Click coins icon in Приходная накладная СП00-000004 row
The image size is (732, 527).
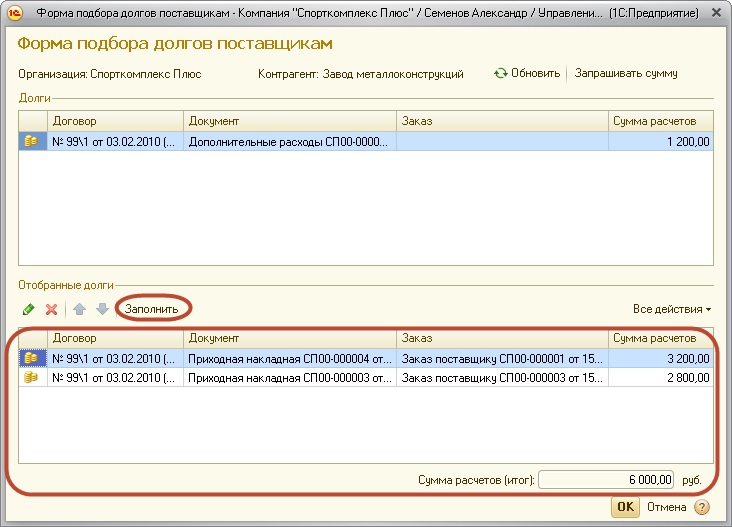(x=31, y=358)
